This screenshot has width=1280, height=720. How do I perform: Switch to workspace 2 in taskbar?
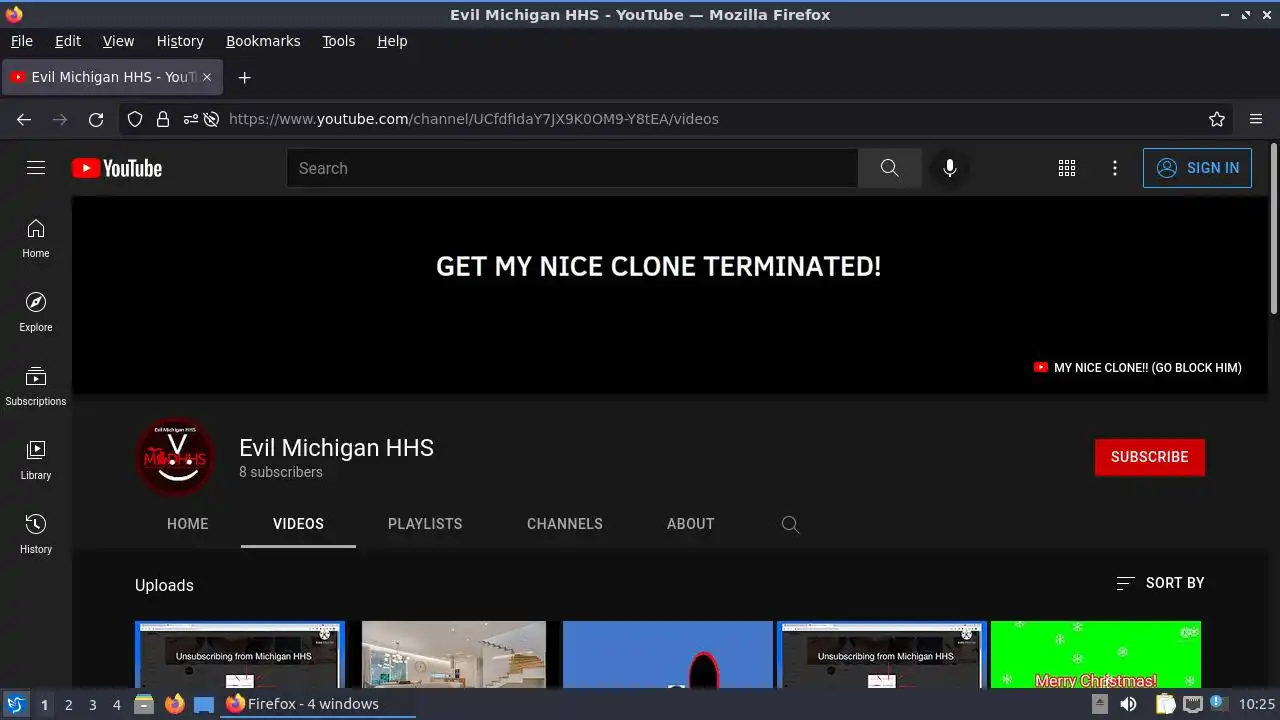(68, 704)
